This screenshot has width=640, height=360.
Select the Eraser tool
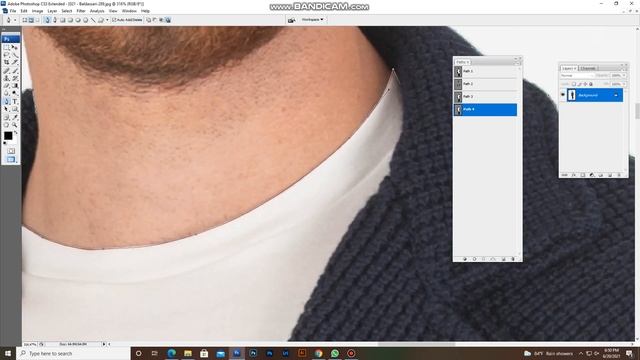[x=7, y=86]
